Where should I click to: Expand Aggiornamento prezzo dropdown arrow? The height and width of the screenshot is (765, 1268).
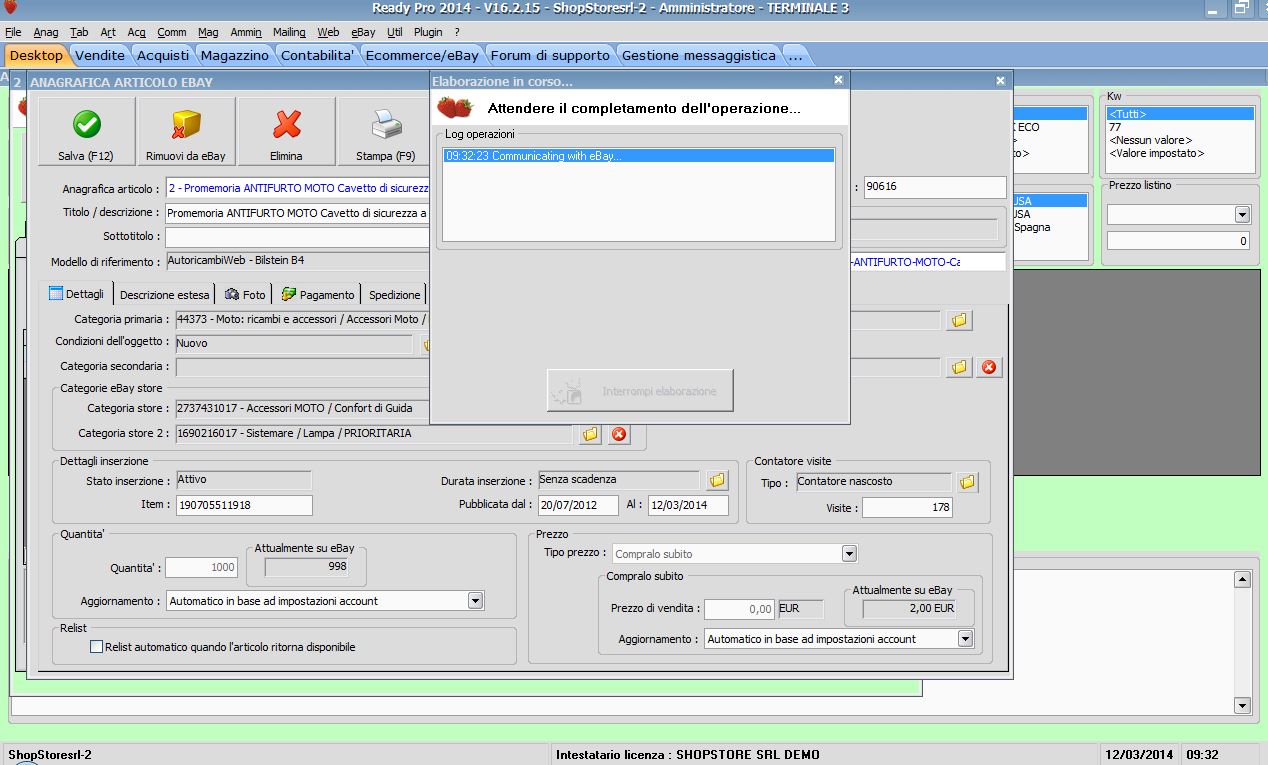click(x=965, y=639)
